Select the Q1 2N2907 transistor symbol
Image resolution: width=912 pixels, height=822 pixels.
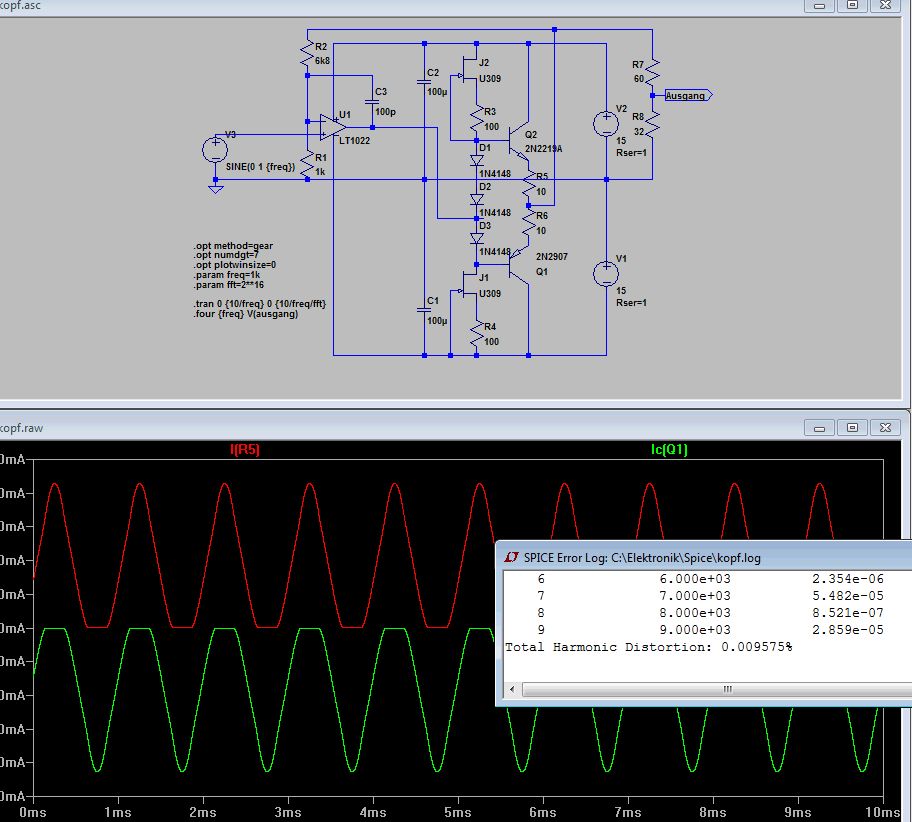point(515,262)
